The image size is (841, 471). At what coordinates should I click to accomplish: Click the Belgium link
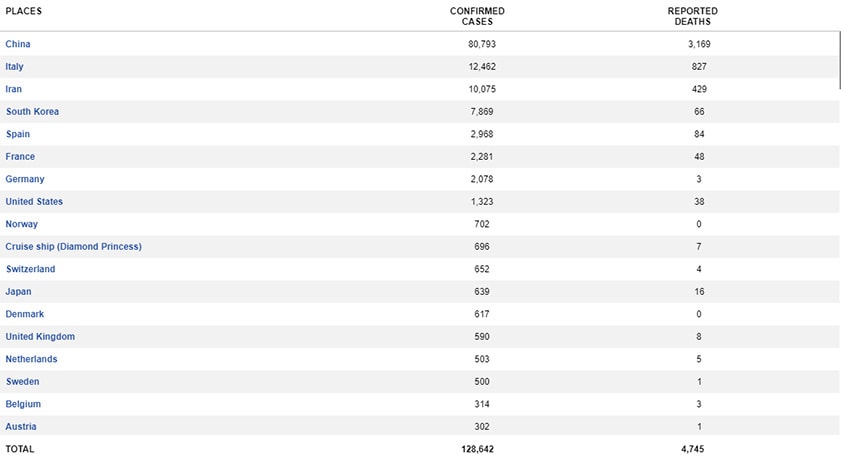click(x=23, y=404)
